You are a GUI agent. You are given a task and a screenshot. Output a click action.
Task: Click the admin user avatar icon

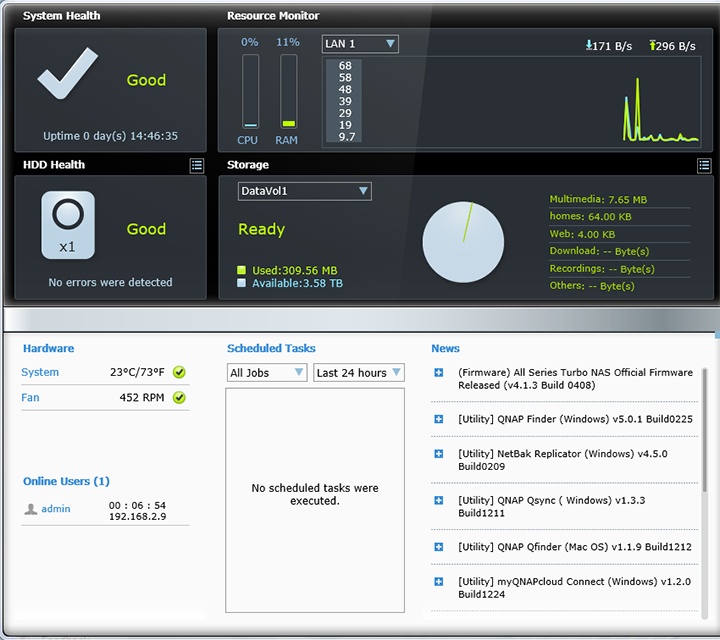pos(31,509)
